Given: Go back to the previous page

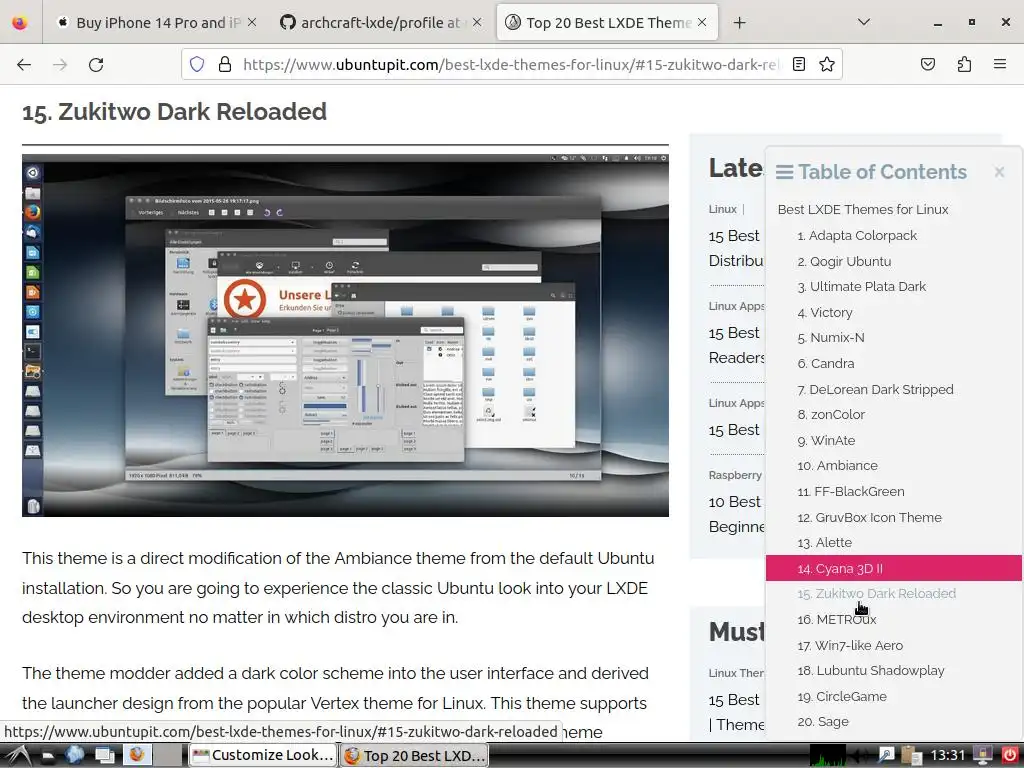Looking at the screenshot, I should coord(24,64).
